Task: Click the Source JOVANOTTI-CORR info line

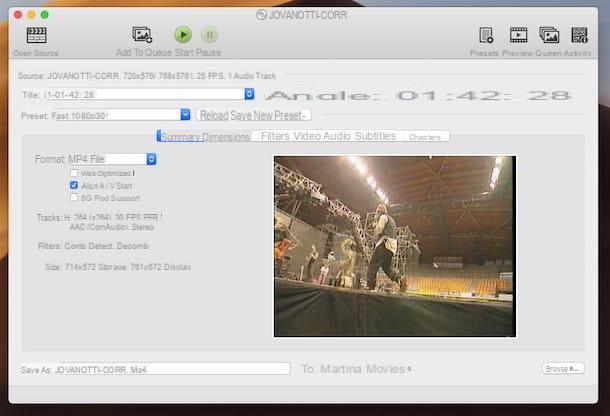Action: [147, 76]
